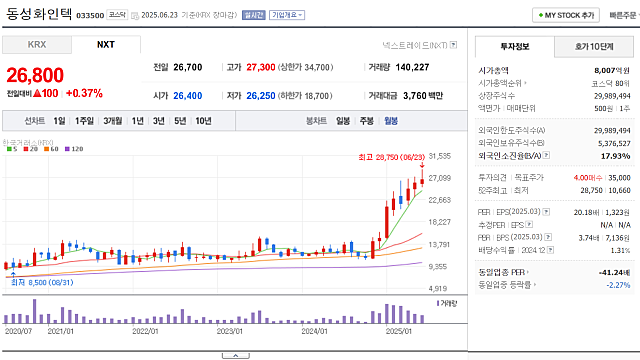Click 최저 8,500 (08/31) chart marker

pyautogui.click(x=42, y=282)
